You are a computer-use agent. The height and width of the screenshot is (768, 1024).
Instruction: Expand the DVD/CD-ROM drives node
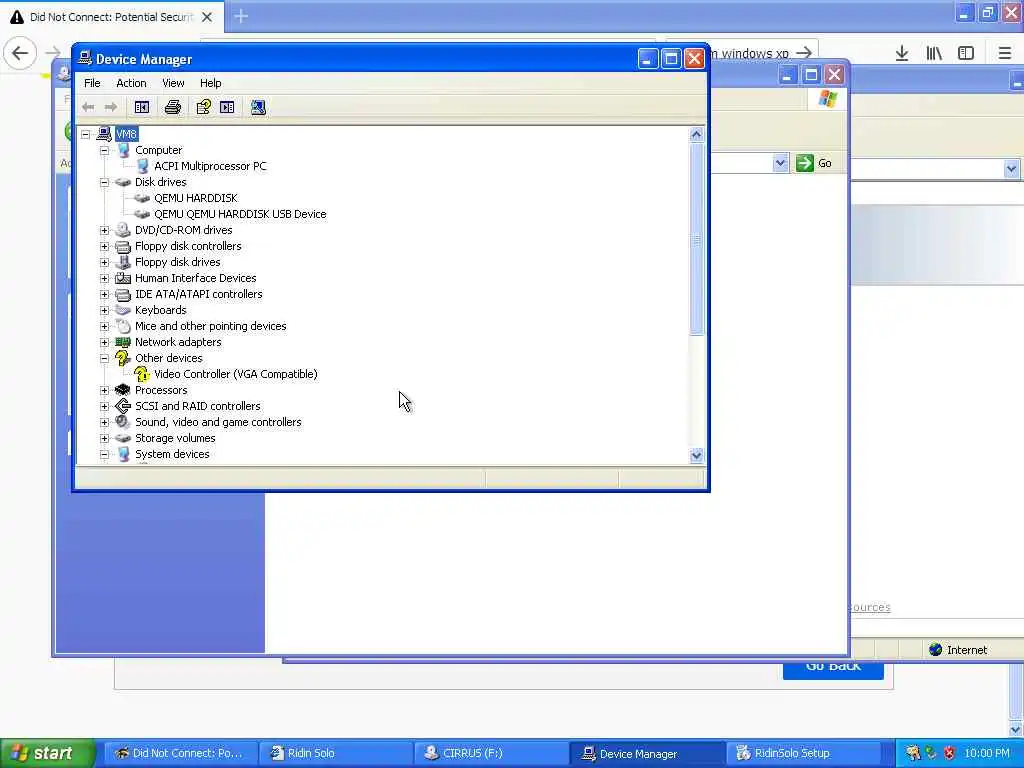[x=104, y=231]
